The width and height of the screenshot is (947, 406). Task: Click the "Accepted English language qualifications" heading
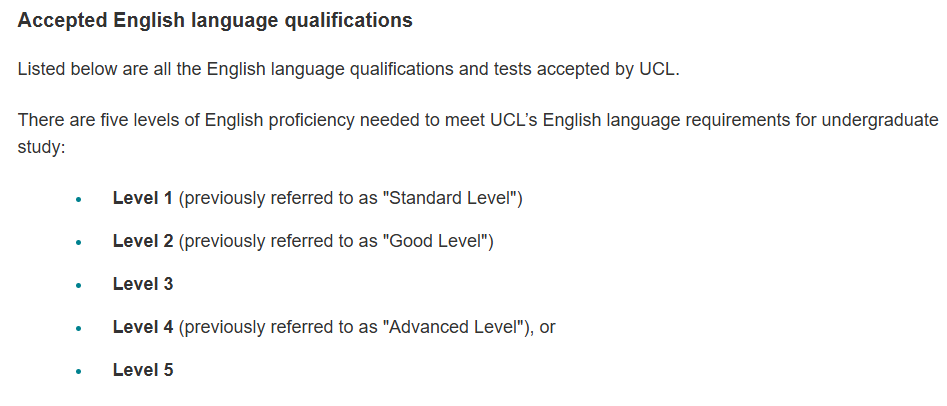tap(215, 20)
